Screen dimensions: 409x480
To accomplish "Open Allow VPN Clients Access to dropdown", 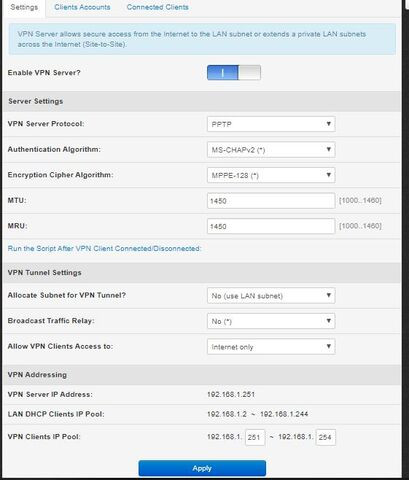I will click(271, 347).
